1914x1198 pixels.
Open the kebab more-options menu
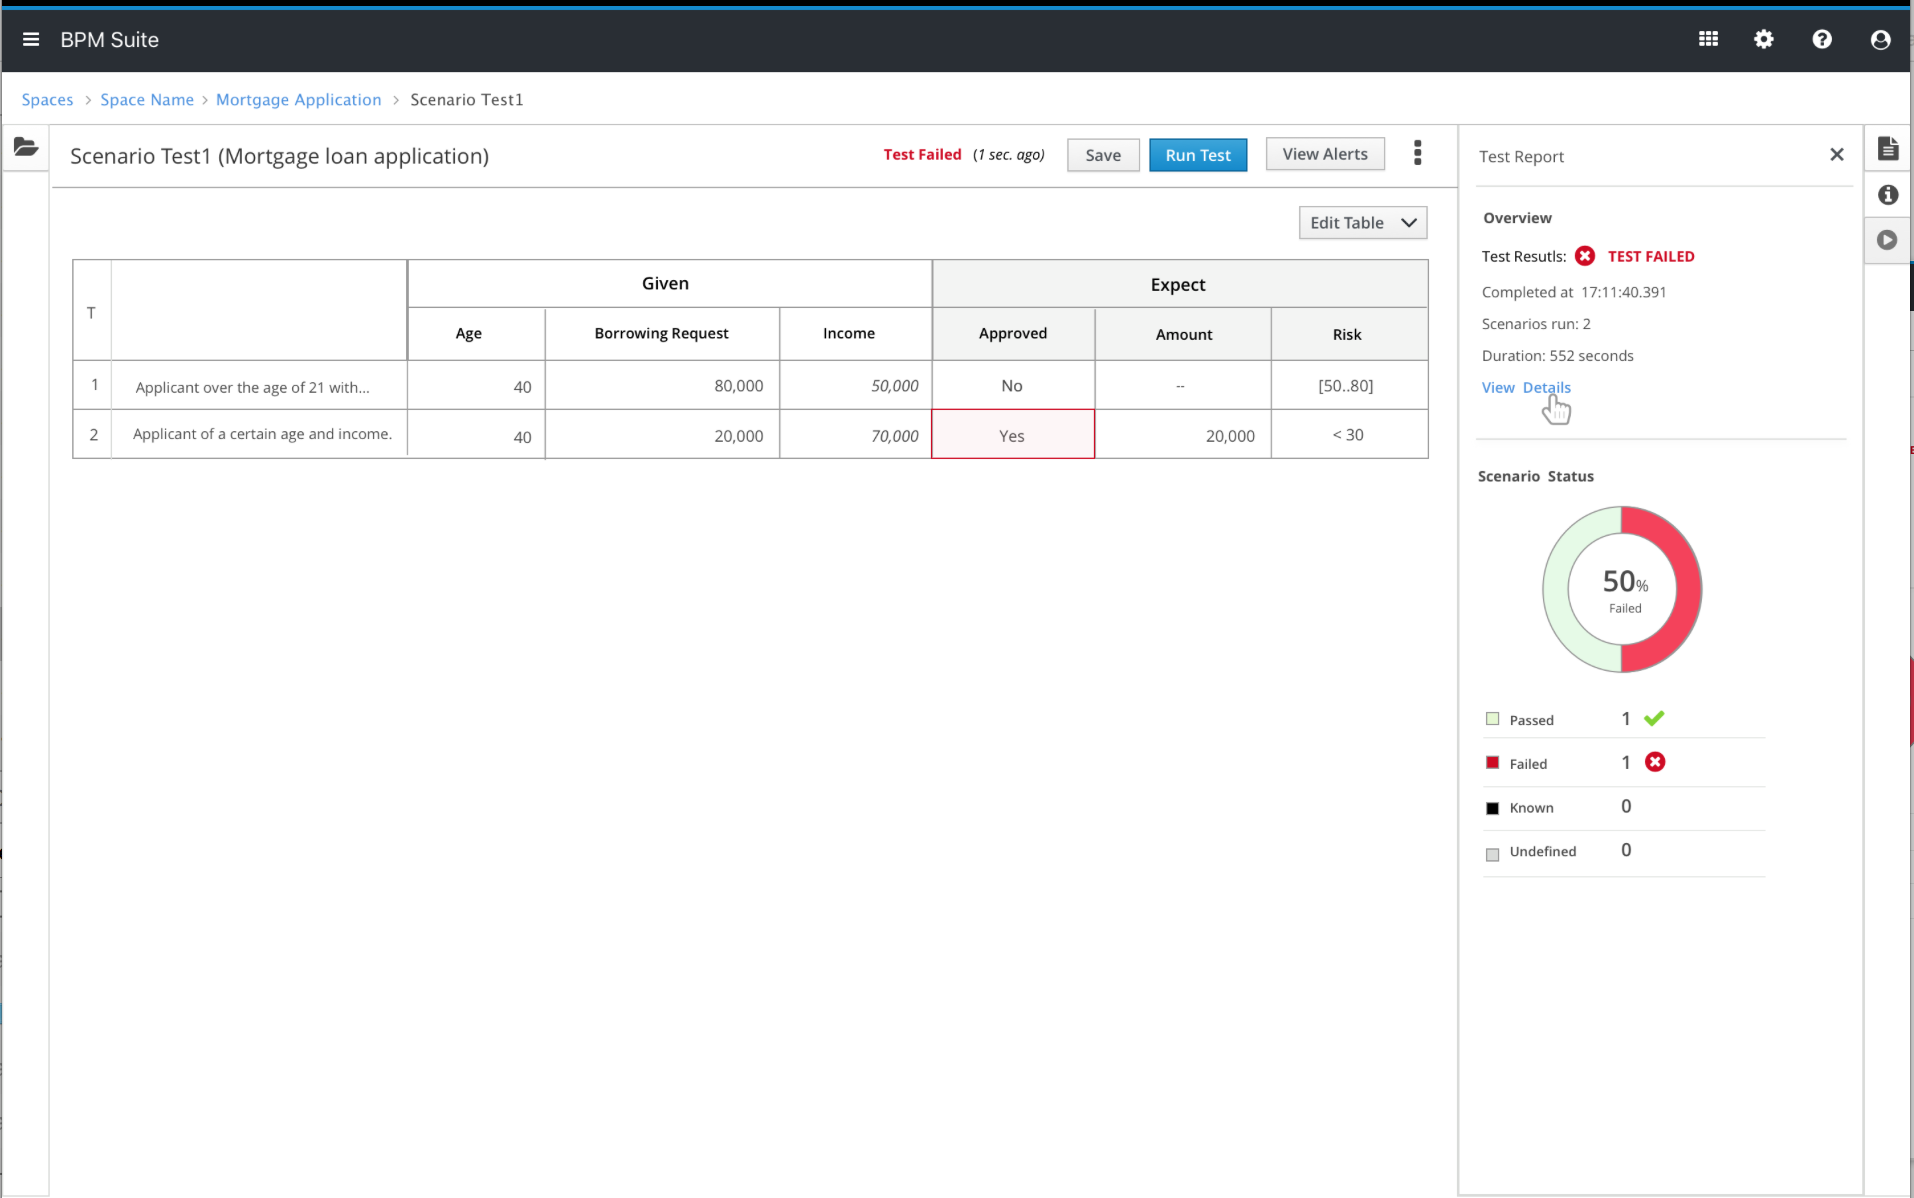[x=1417, y=153]
